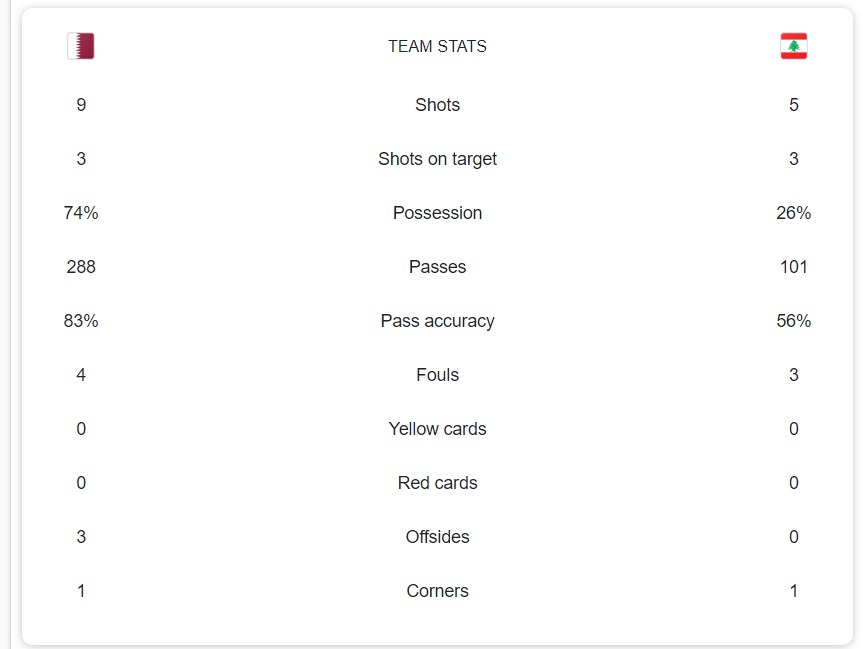Click Qatar's 83% pass accuracy value
Image resolution: width=863 pixels, height=649 pixels.
tap(81, 321)
